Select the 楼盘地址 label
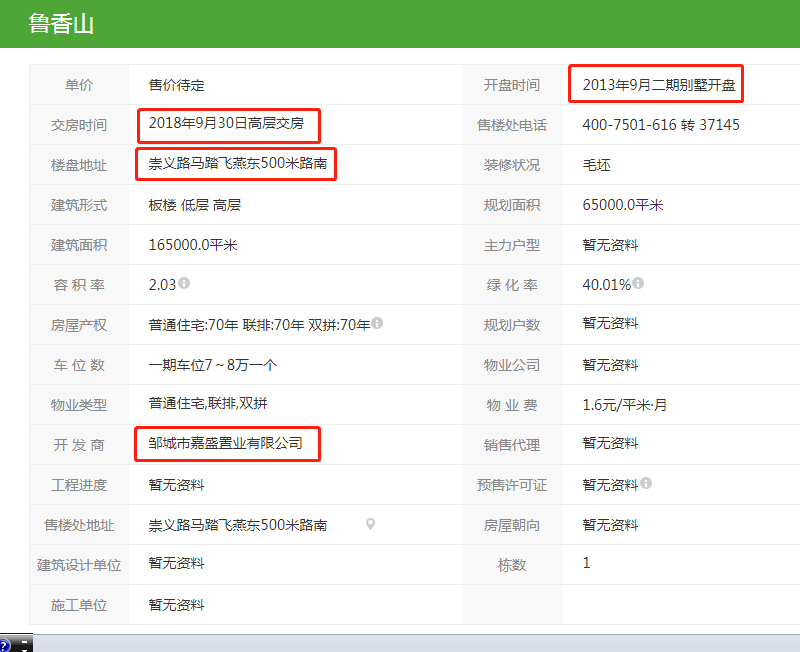Viewport: 800px width, 652px height. pyautogui.click(x=79, y=165)
